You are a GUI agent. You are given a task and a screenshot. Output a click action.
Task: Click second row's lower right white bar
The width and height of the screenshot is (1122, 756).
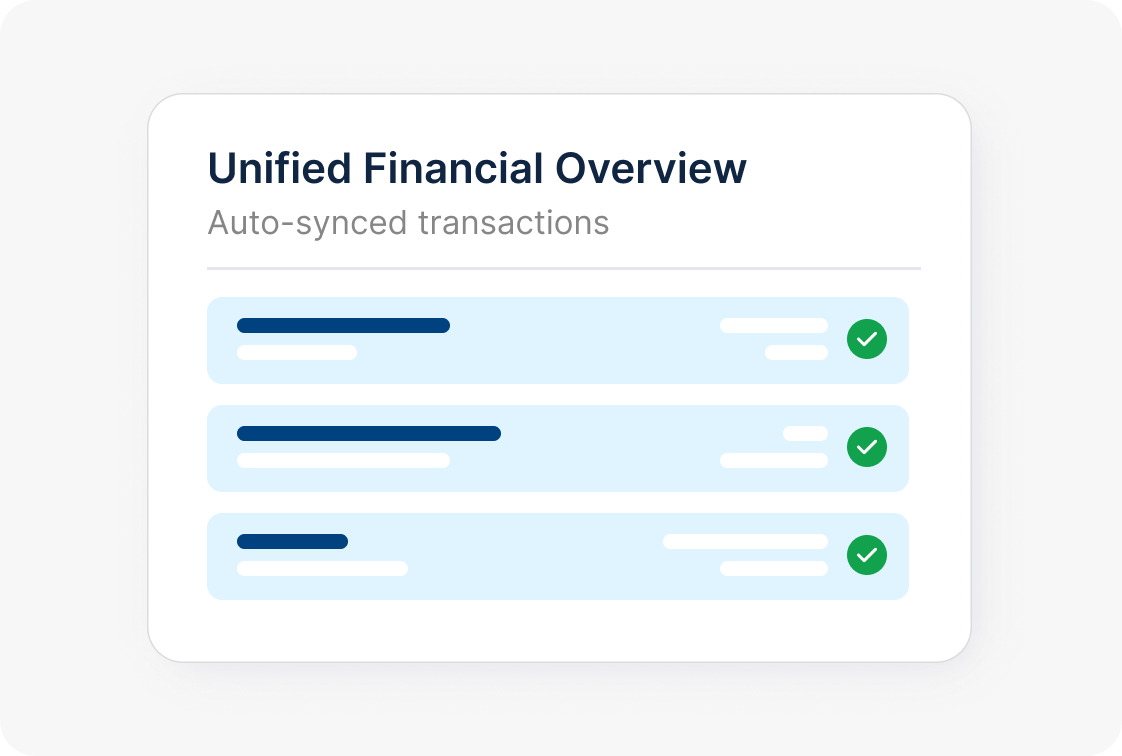[x=774, y=460]
